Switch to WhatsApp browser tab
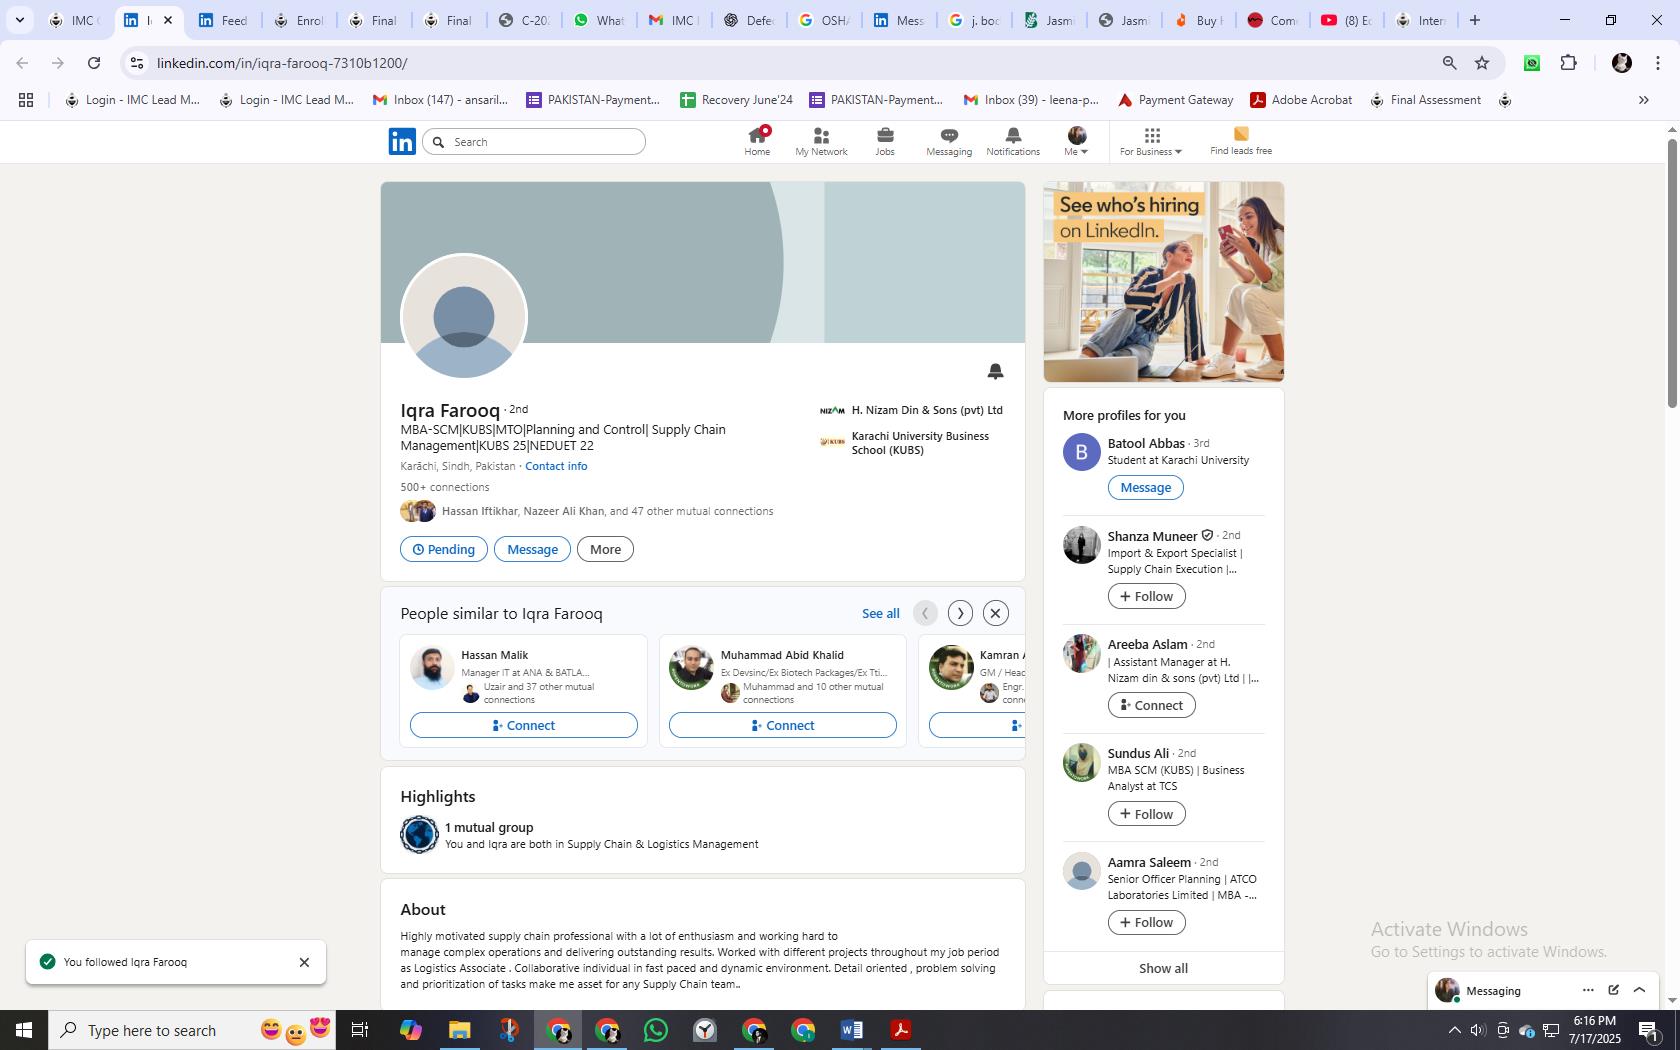1680x1050 pixels. [599, 20]
